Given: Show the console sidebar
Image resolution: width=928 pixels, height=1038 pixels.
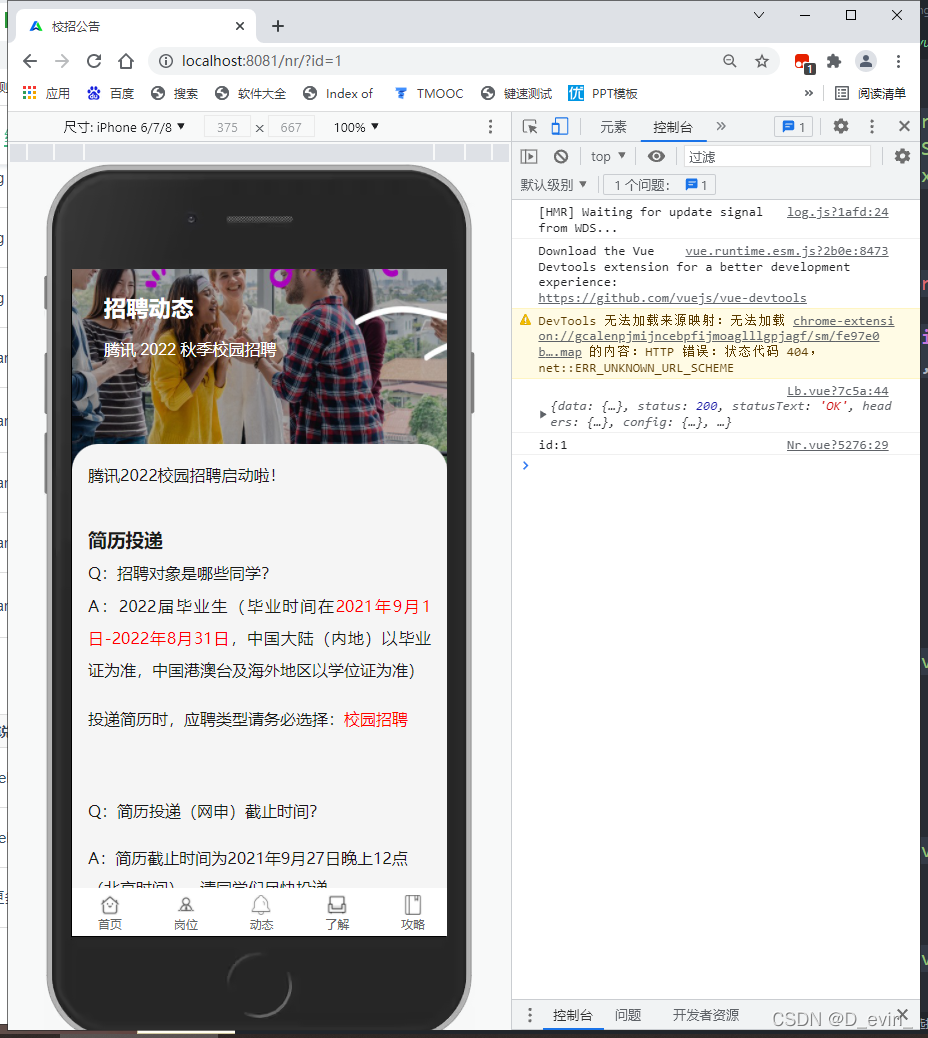Looking at the screenshot, I should point(529,157).
